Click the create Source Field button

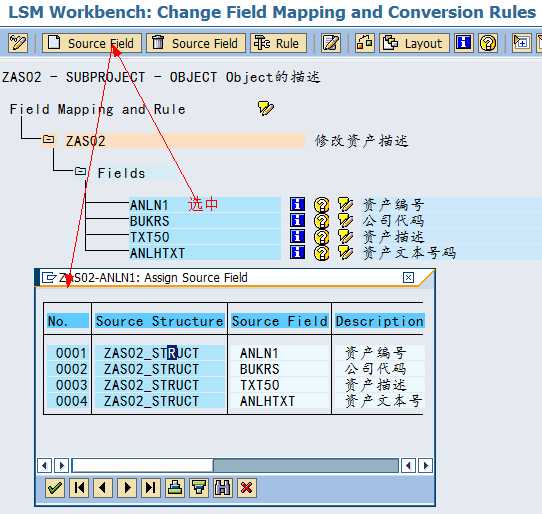92,43
